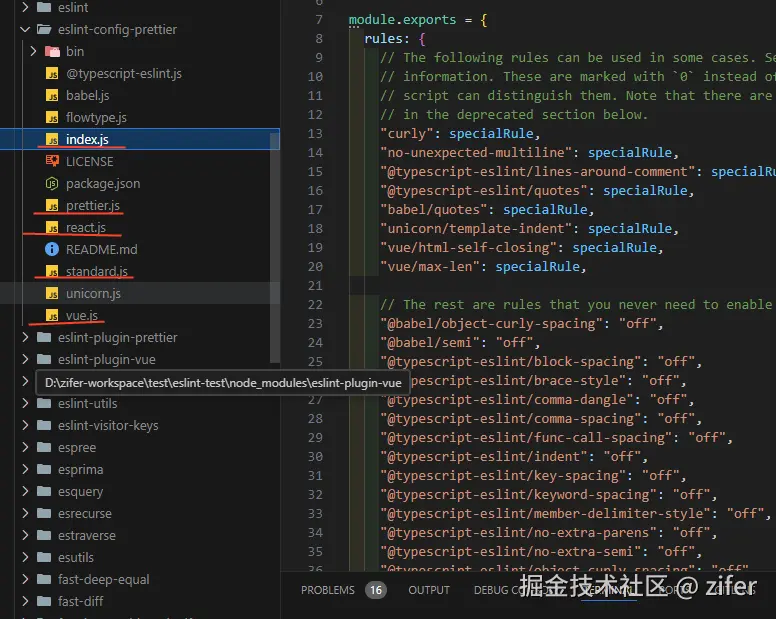
Task: Click the README.md info icon
Action: coord(52,249)
